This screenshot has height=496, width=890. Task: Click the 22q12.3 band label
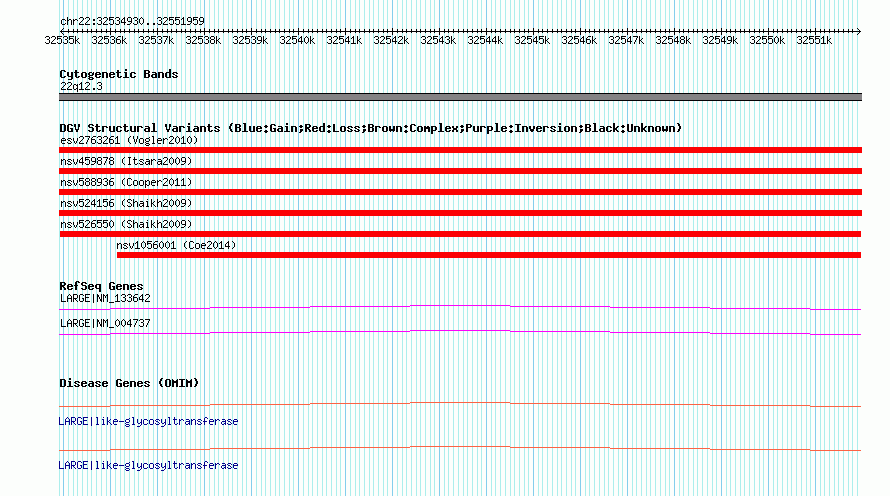[81, 86]
